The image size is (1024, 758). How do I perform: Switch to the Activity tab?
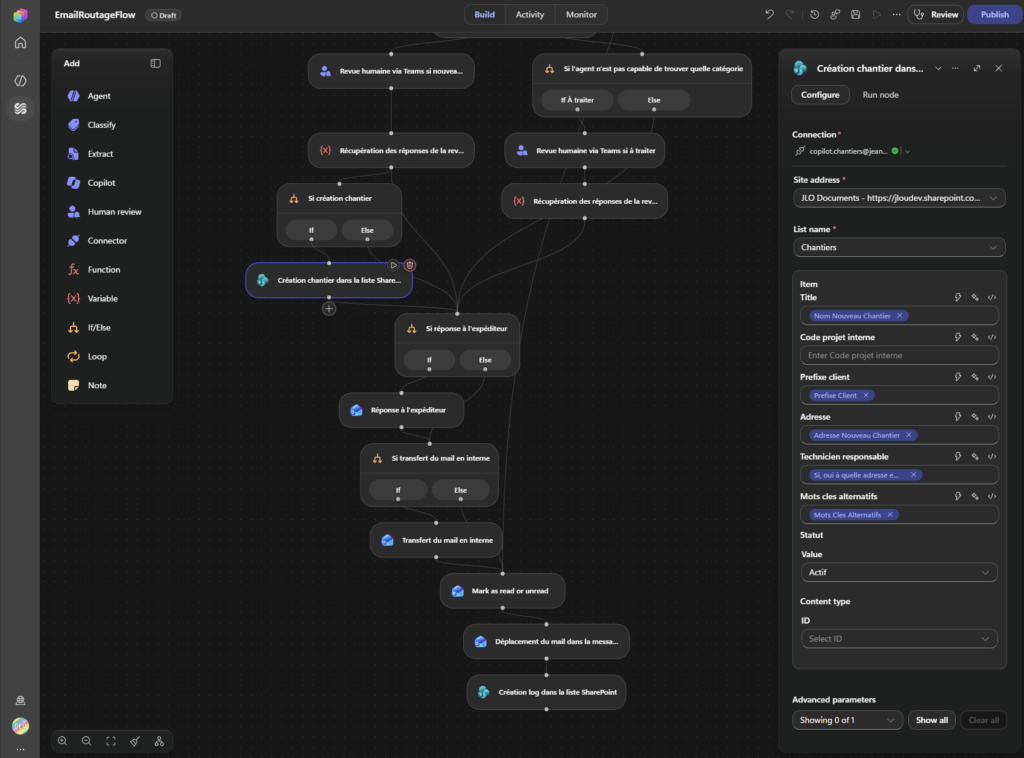(530, 14)
